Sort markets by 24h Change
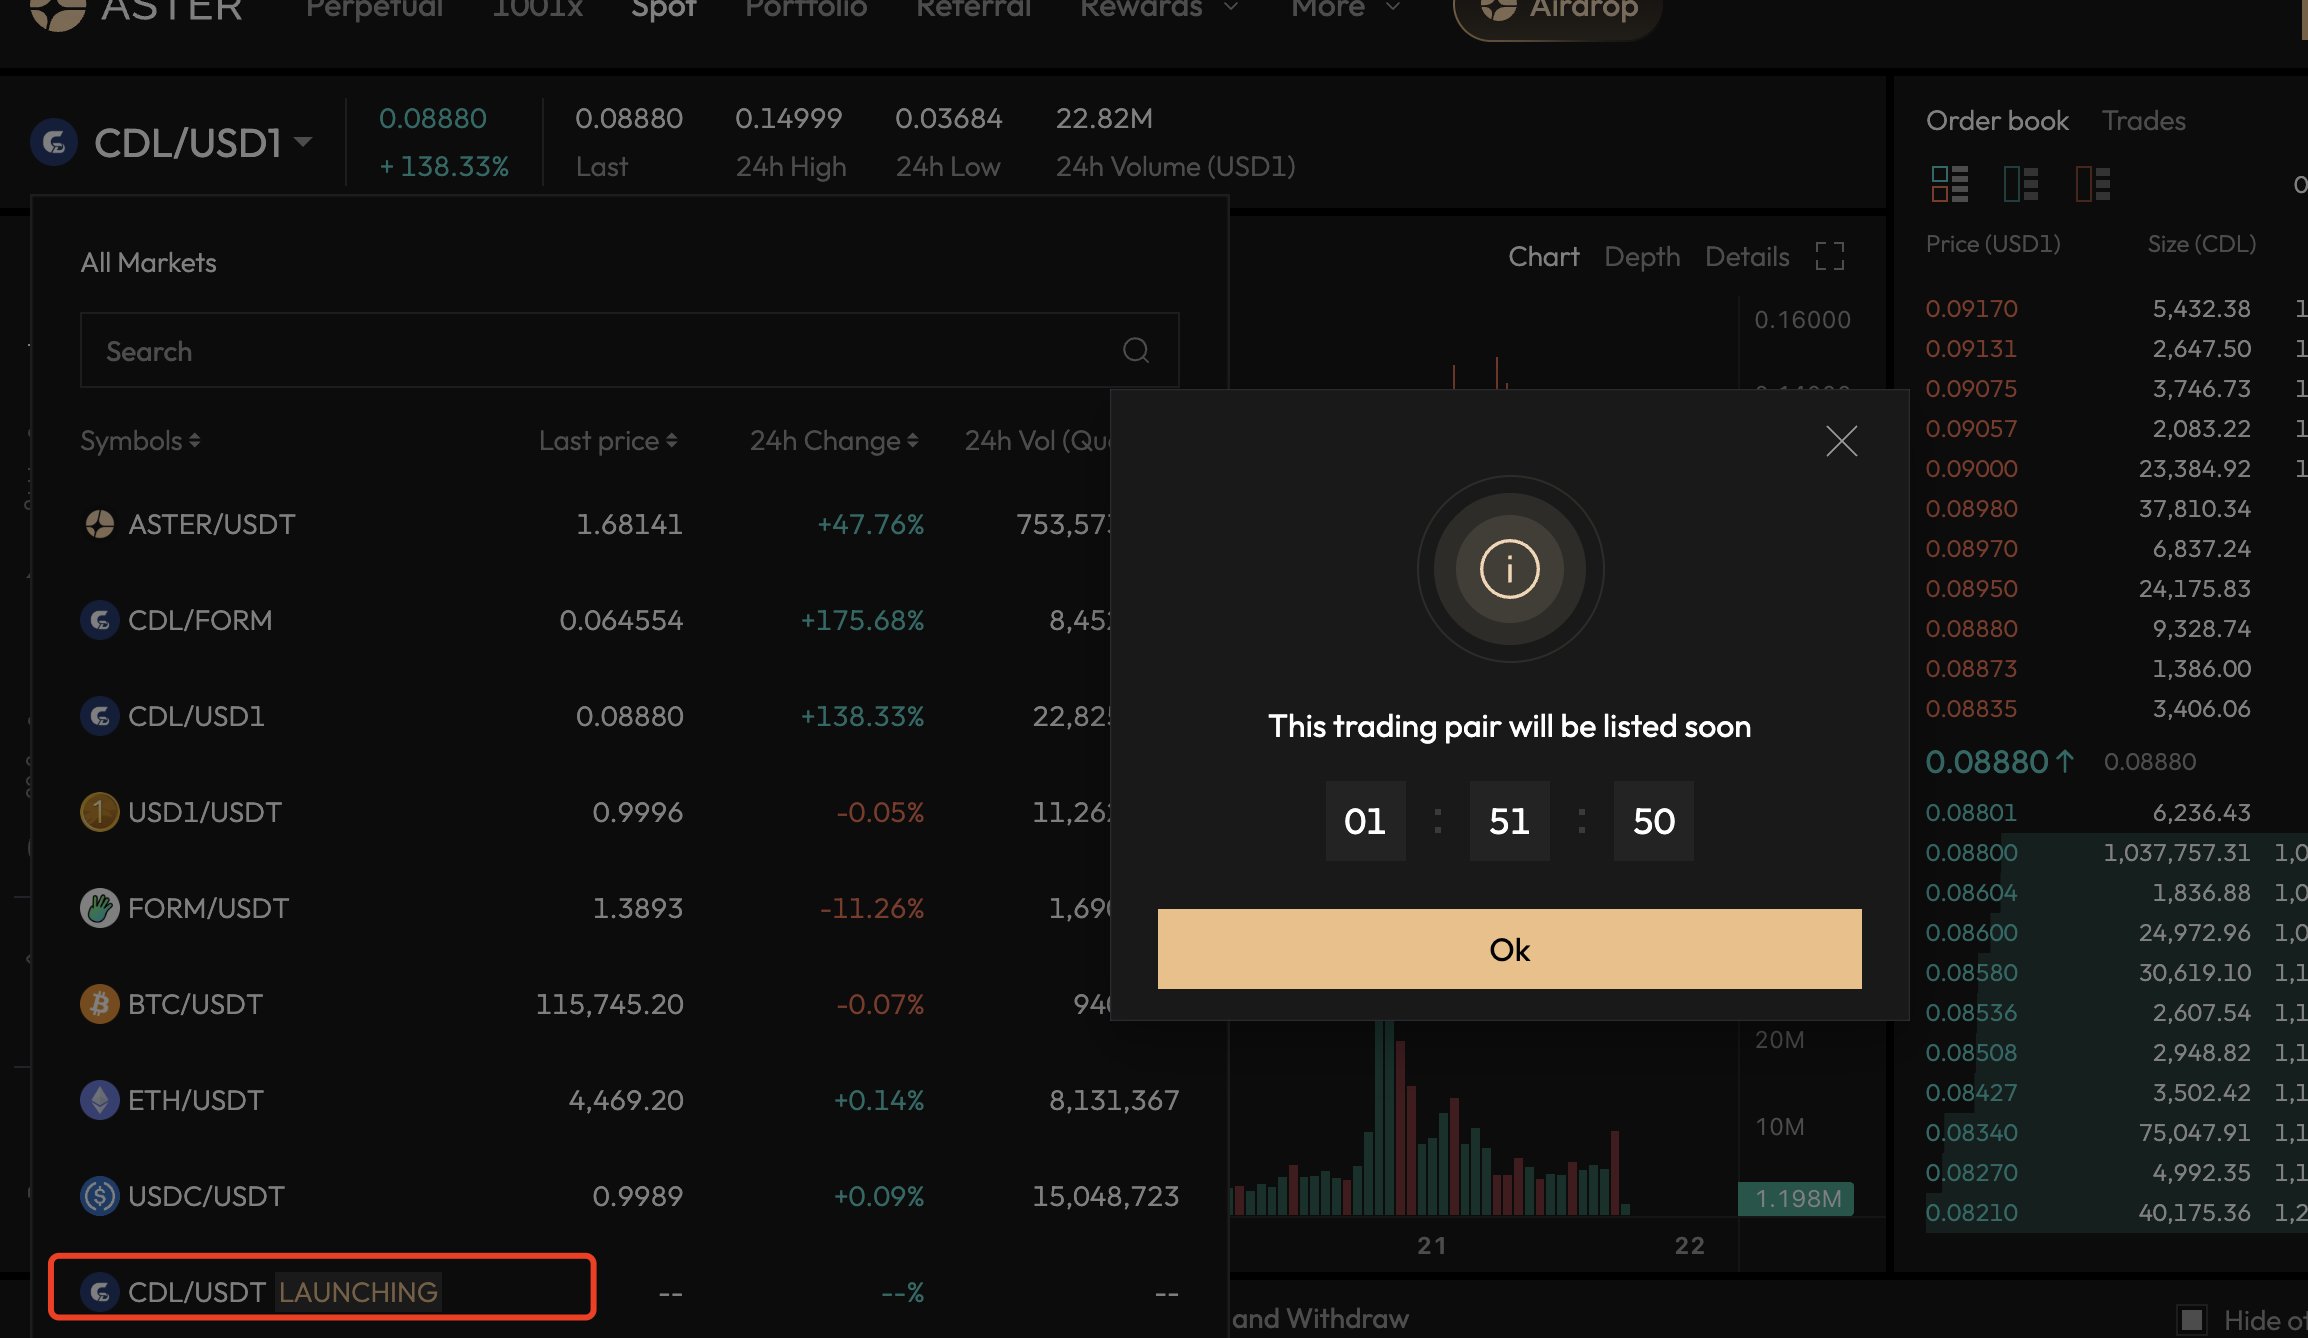Viewport: 2308px width, 1338px height. 833,441
